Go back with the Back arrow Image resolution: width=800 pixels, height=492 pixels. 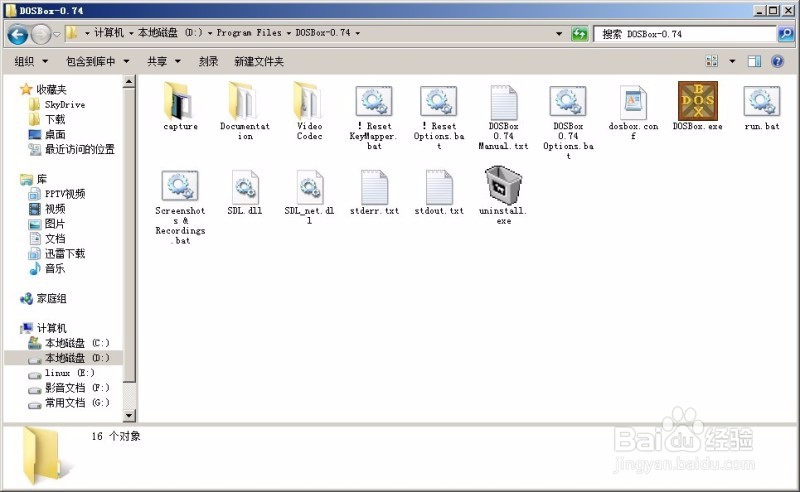(x=17, y=34)
